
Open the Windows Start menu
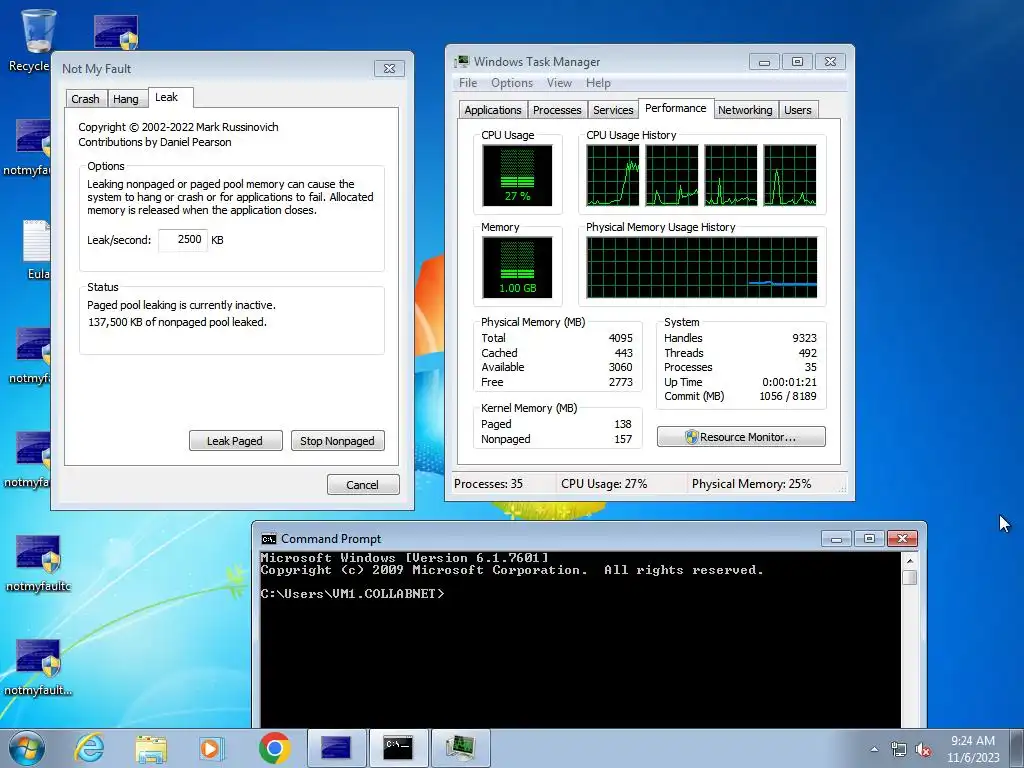pos(27,748)
